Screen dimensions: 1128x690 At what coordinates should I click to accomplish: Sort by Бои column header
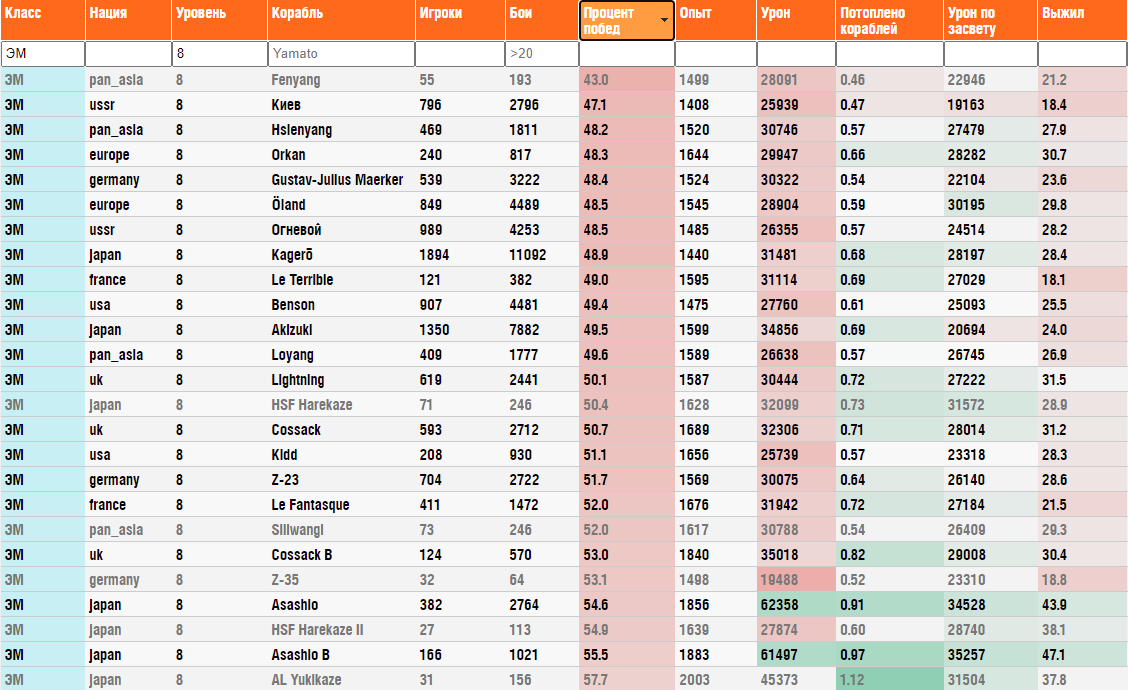[x=542, y=20]
